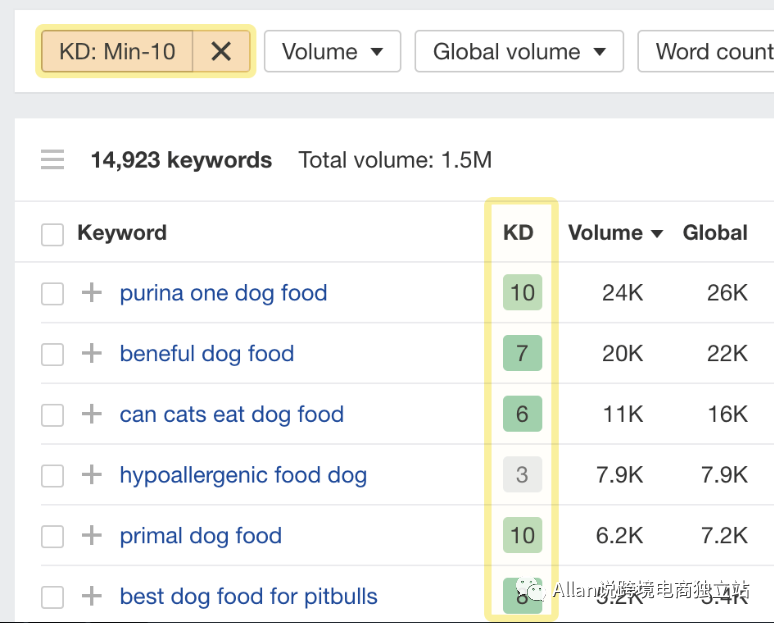Click the 22K global volume value

click(x=727, y=353)
